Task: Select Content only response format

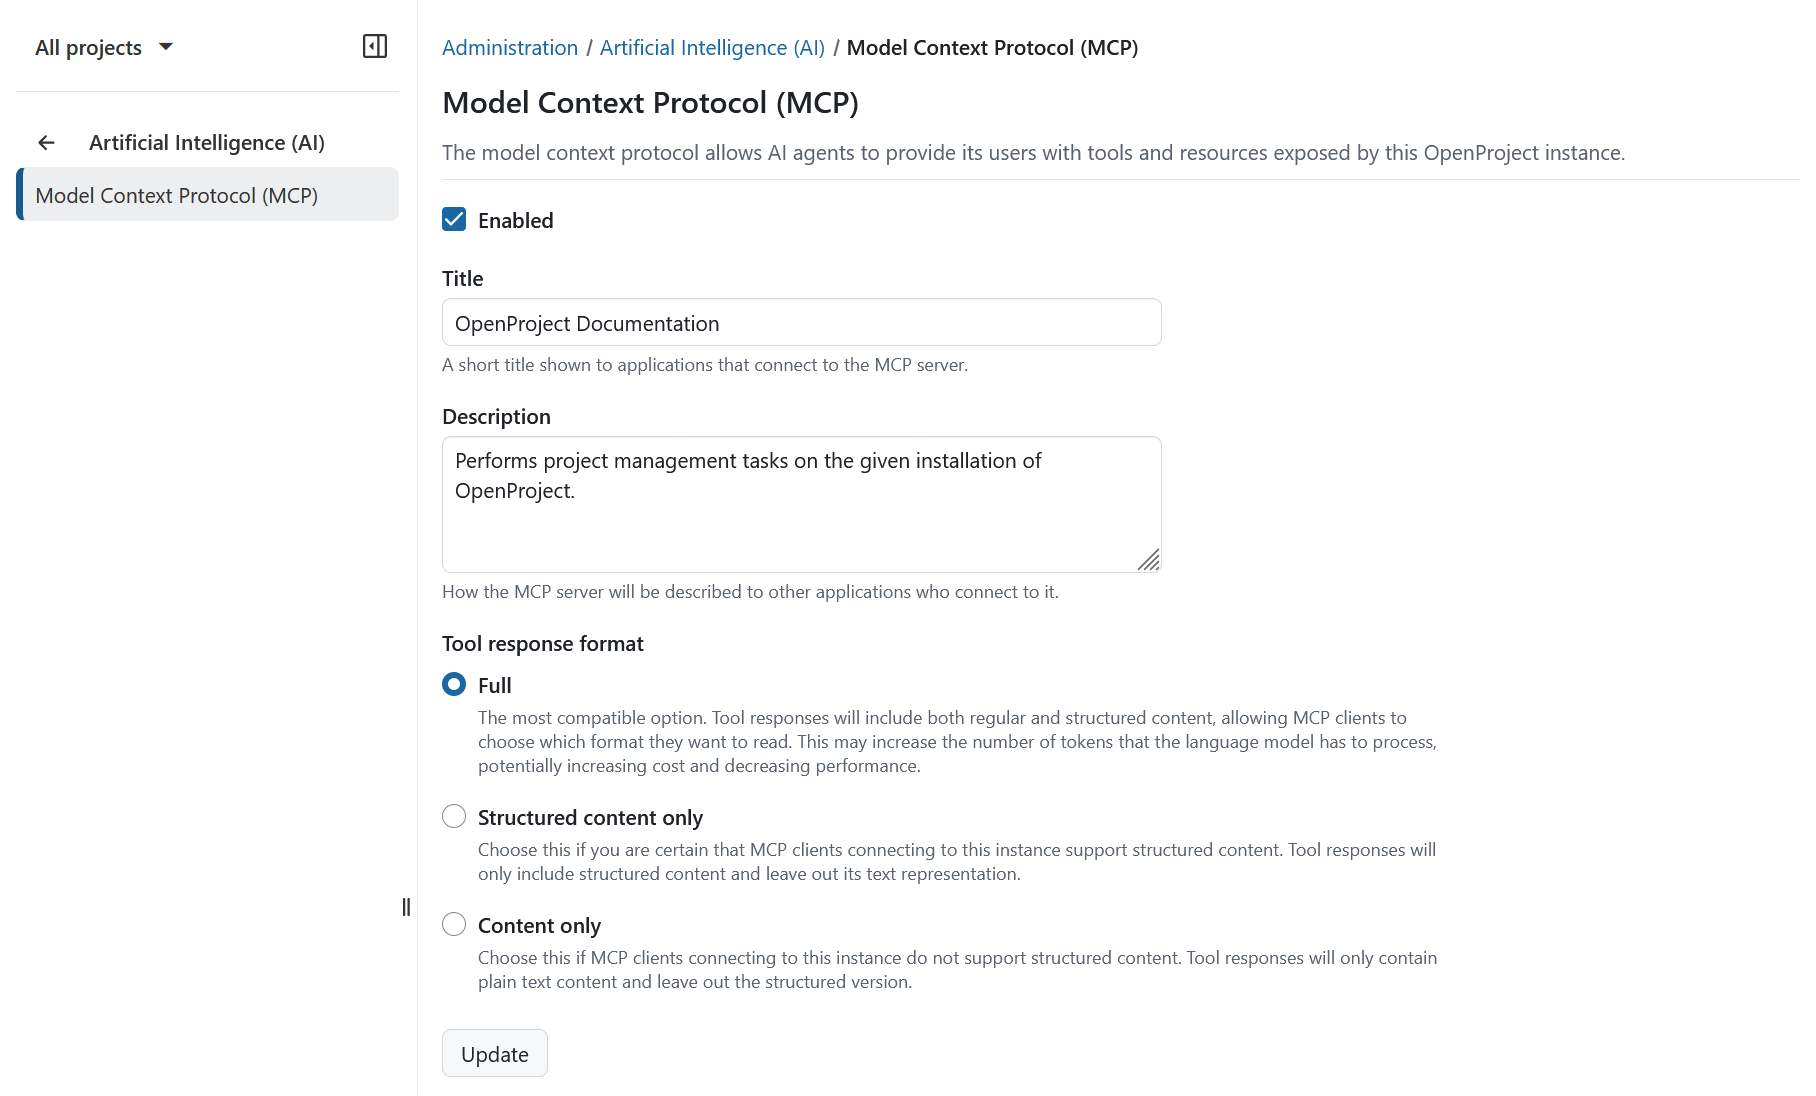Action: (x=453, y=924)
